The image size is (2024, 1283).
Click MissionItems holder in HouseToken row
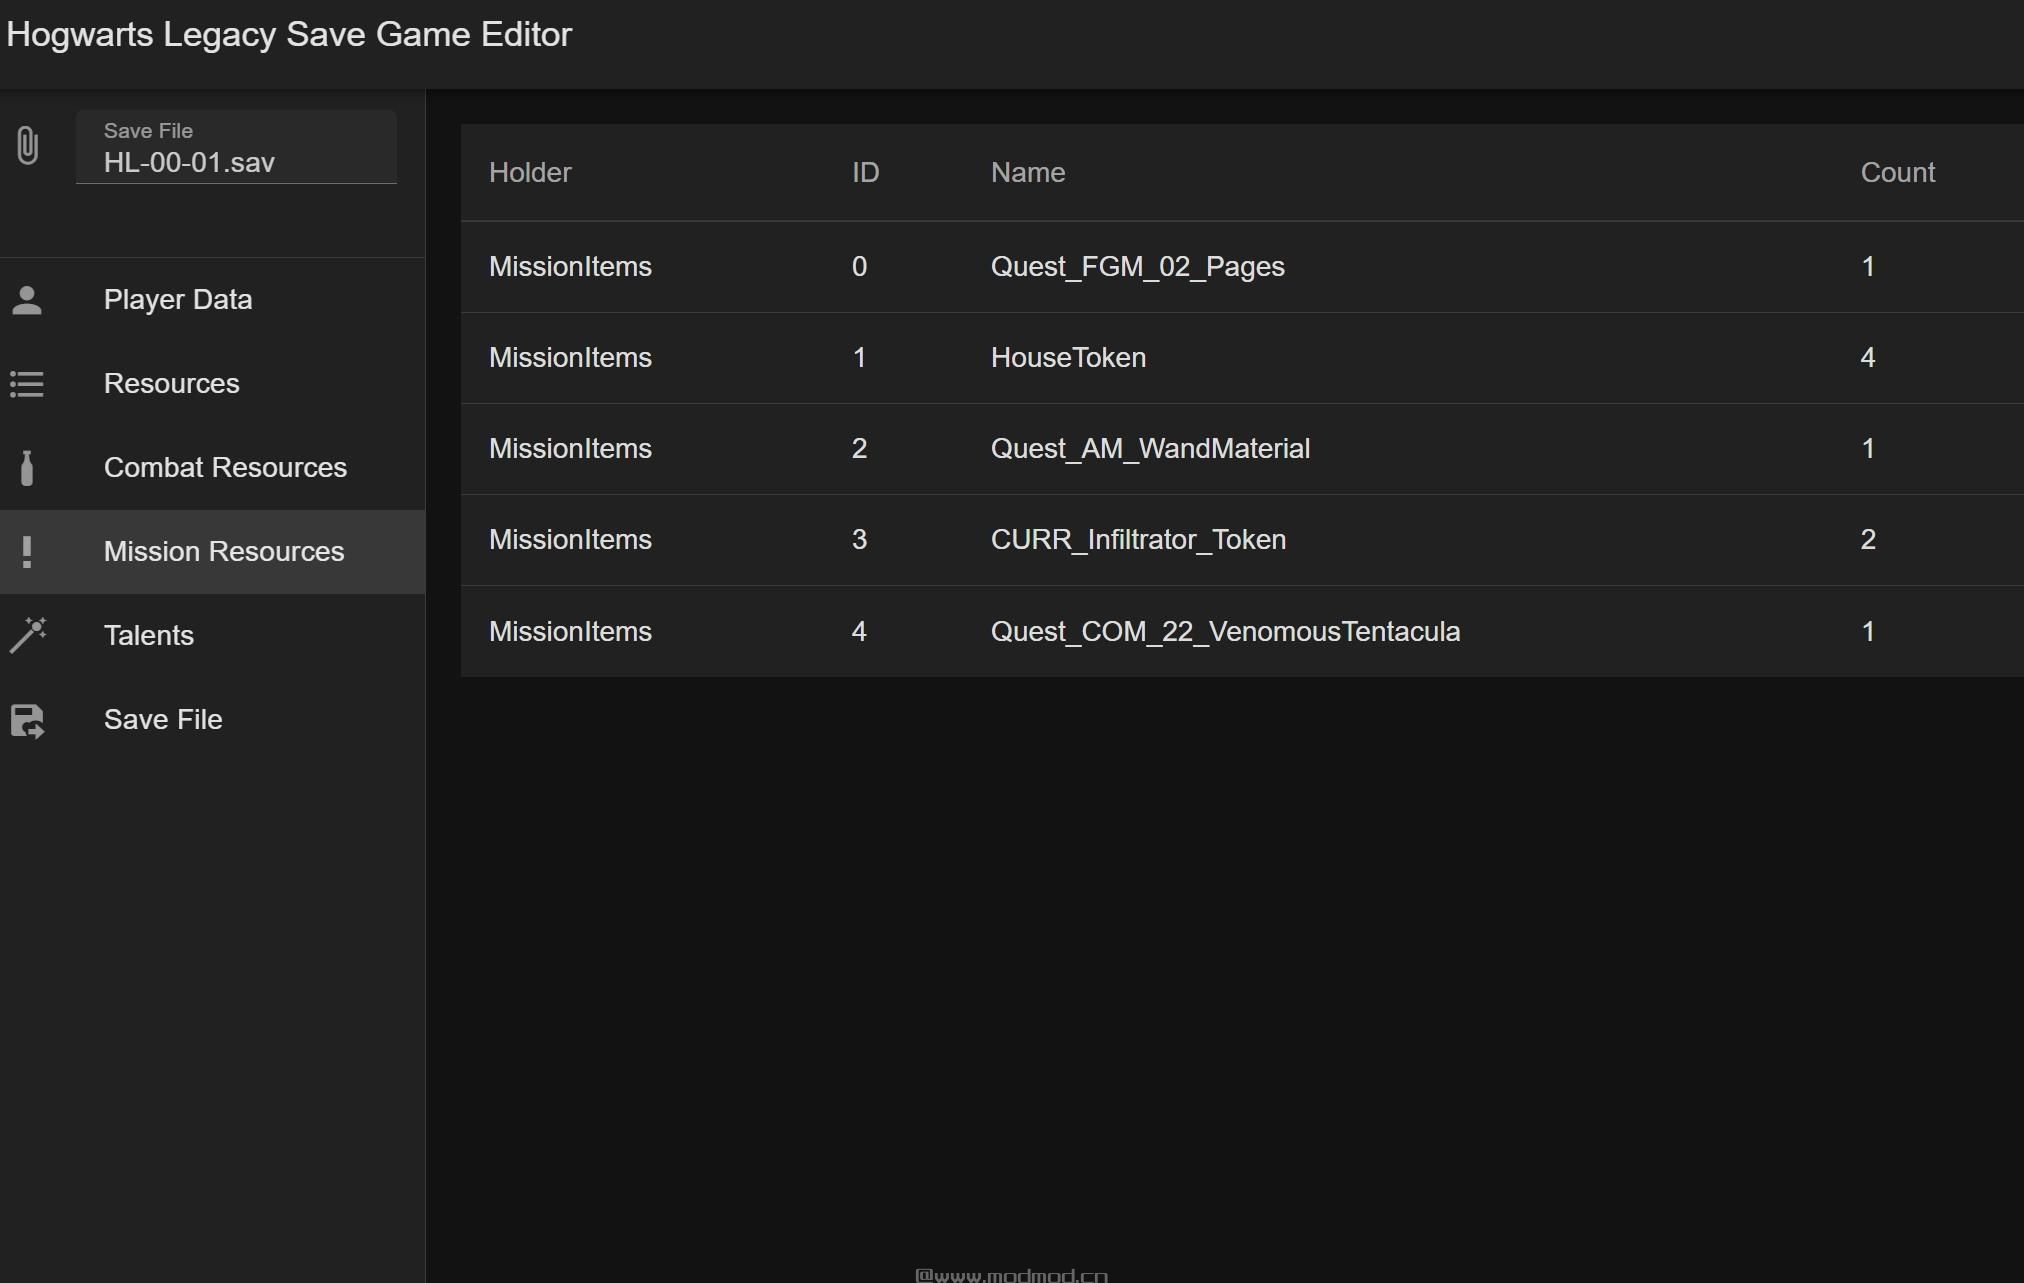pyautogui.click(x=570, y=358)
